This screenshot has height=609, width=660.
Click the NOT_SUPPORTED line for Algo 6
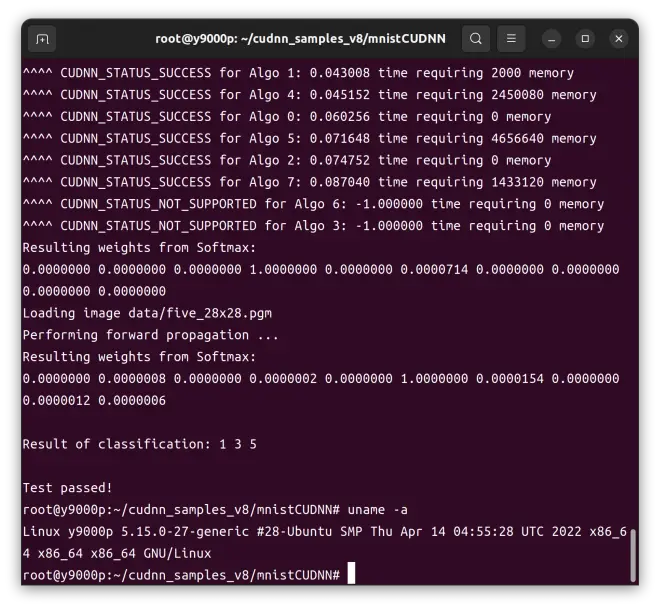313,204
